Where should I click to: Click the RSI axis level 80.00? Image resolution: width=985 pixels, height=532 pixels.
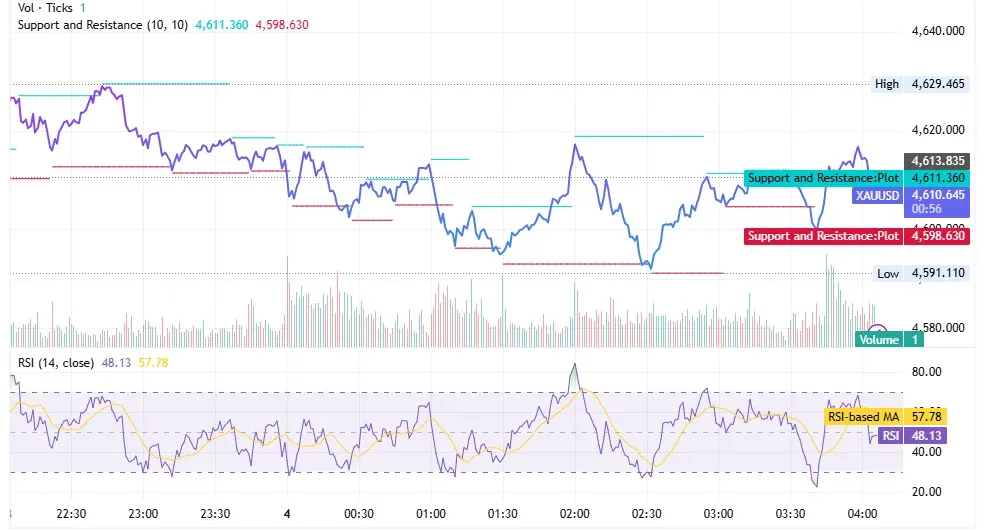click(927, 372)
